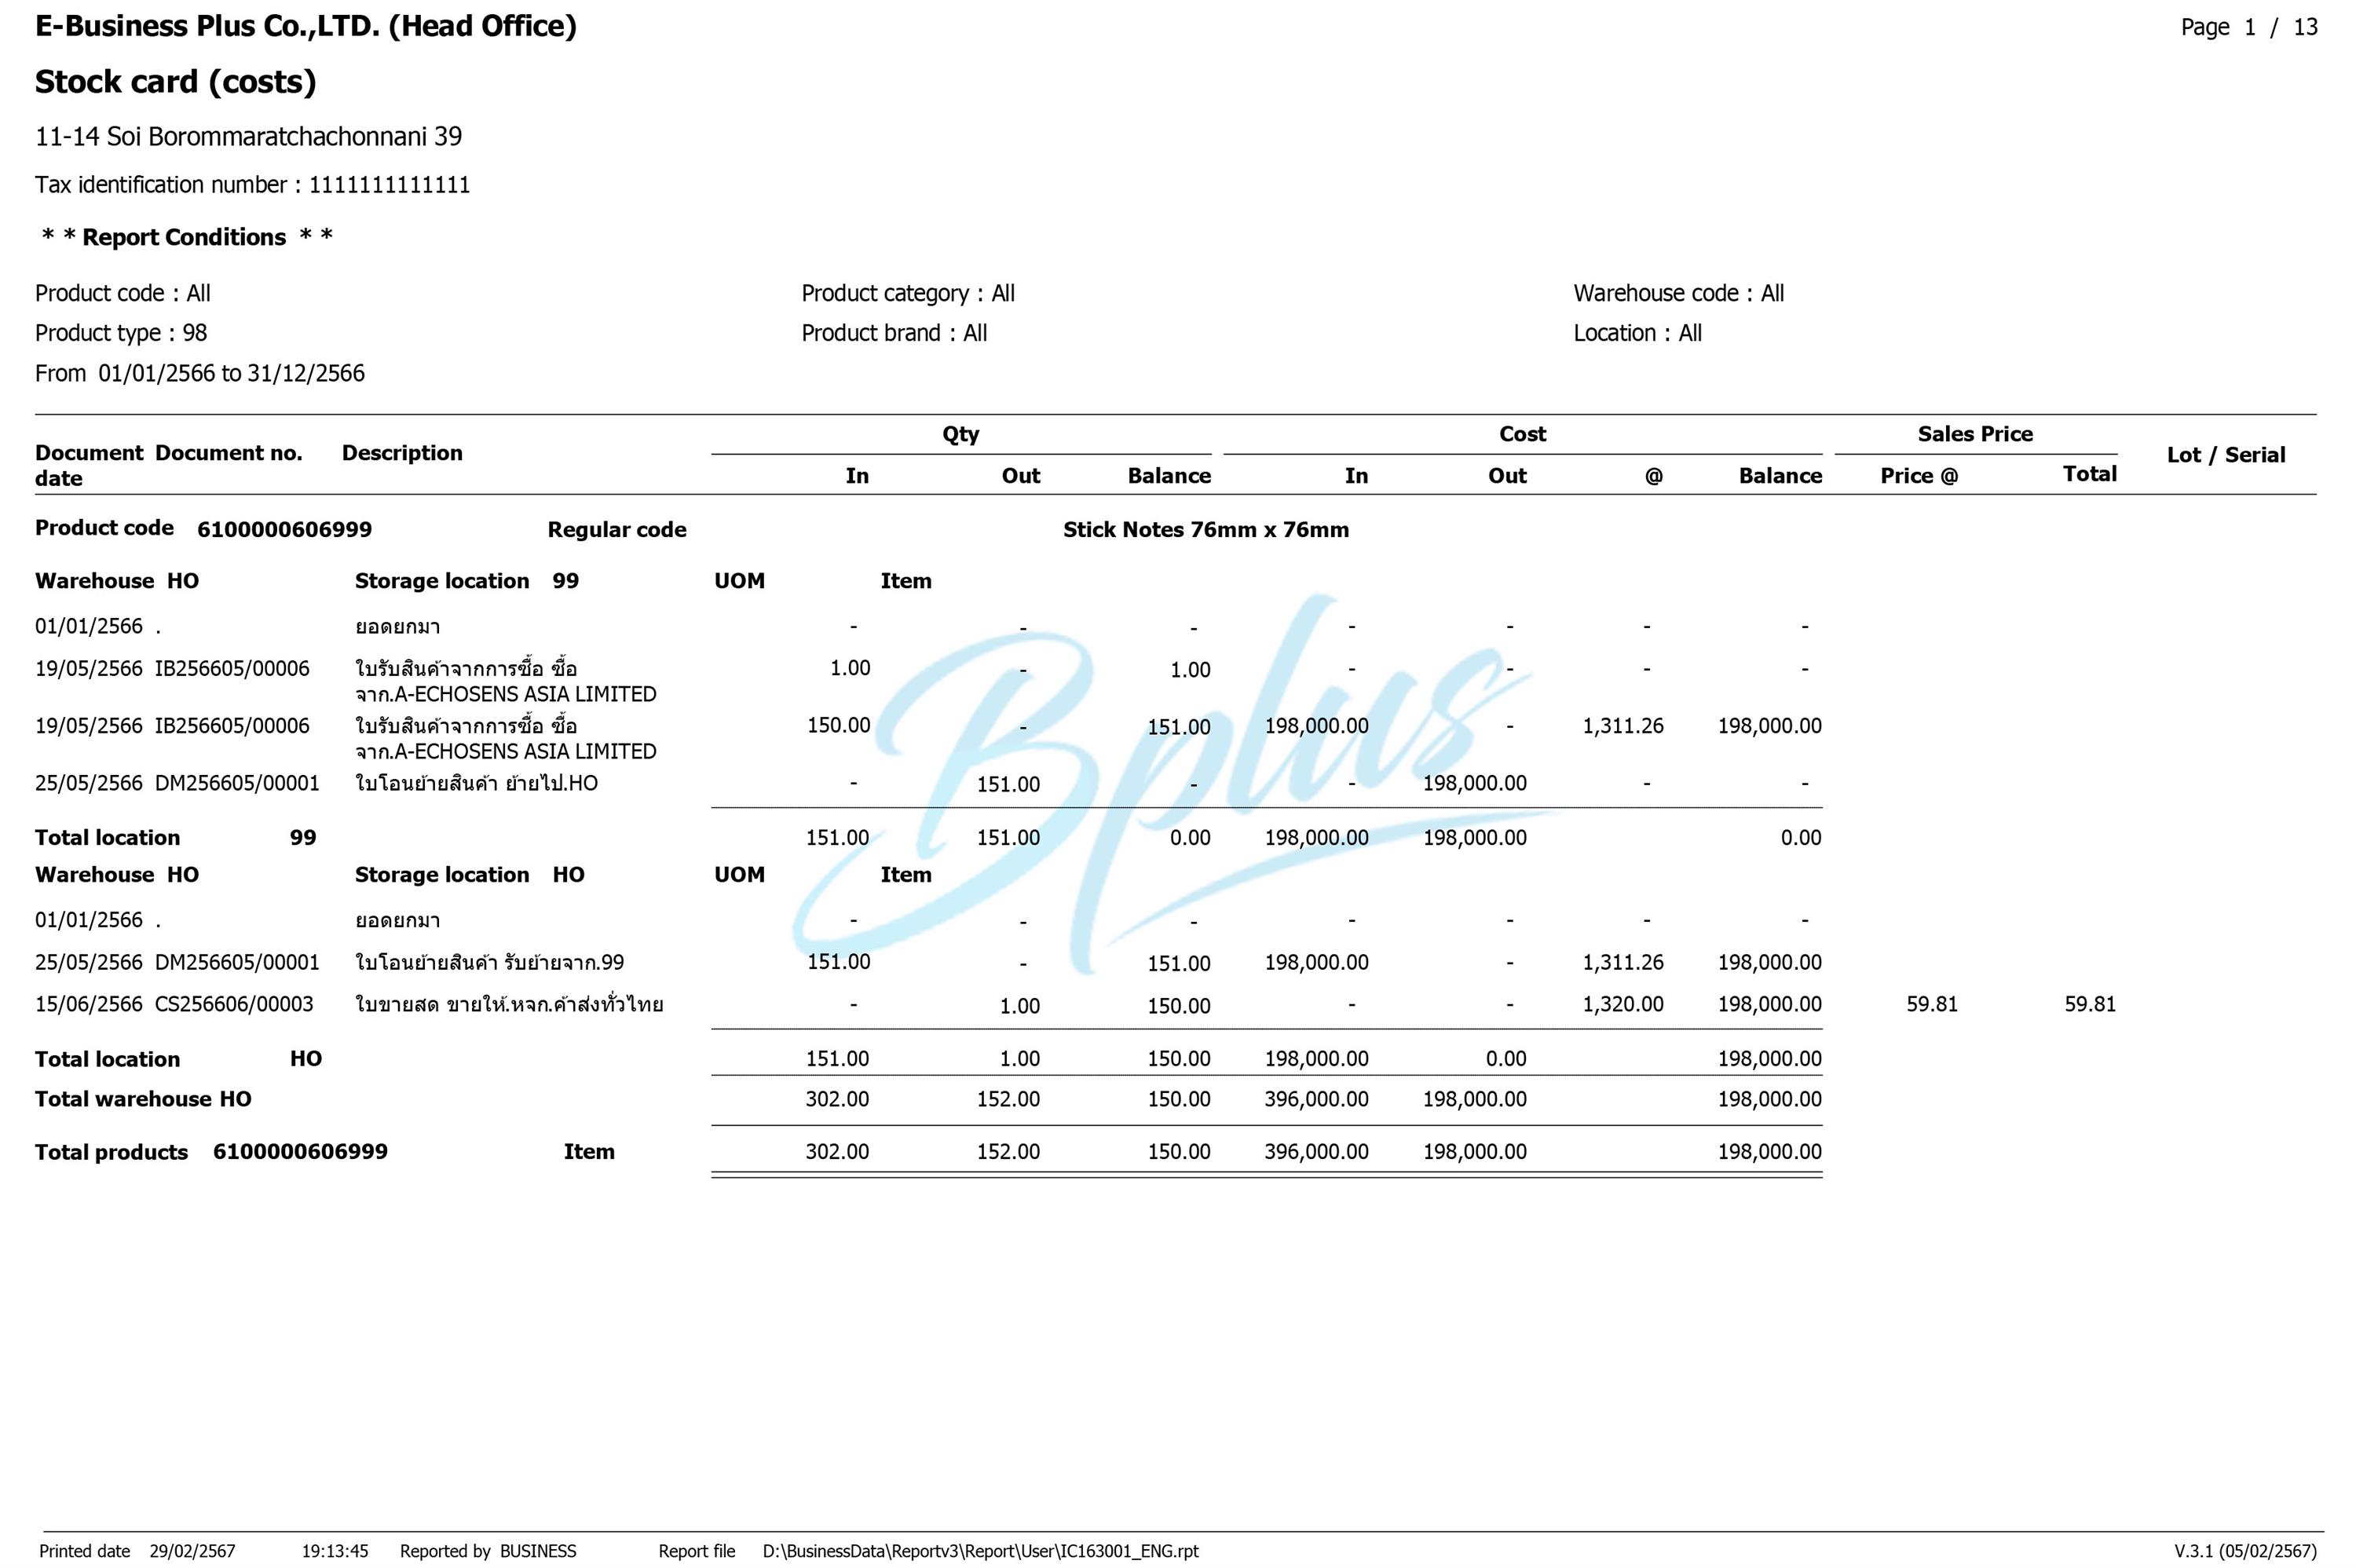Click sales price 59.81 under Price @
The image size is (2356, 1568).
pos(1931,1004)
